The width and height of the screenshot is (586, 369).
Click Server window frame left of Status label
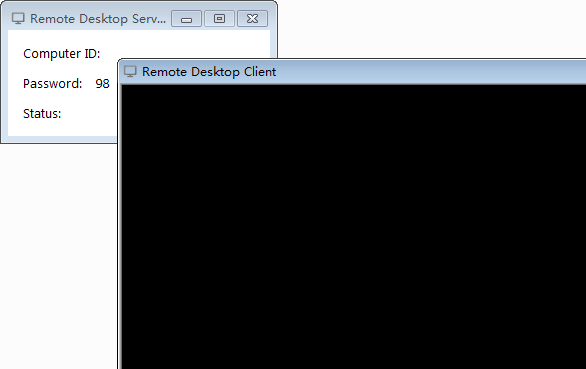tap(4, 113)
